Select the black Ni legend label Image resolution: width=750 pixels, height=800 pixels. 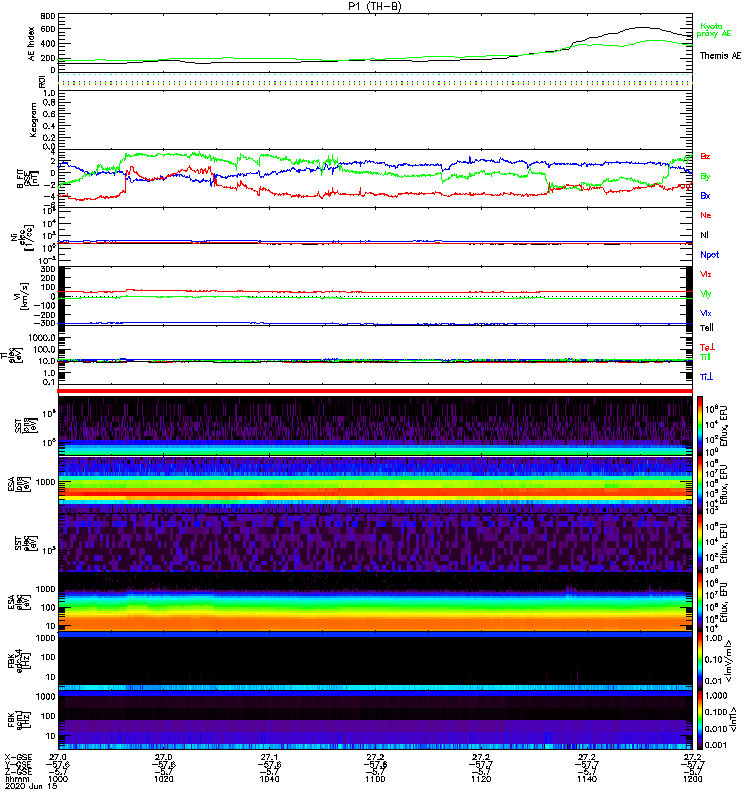704,235
